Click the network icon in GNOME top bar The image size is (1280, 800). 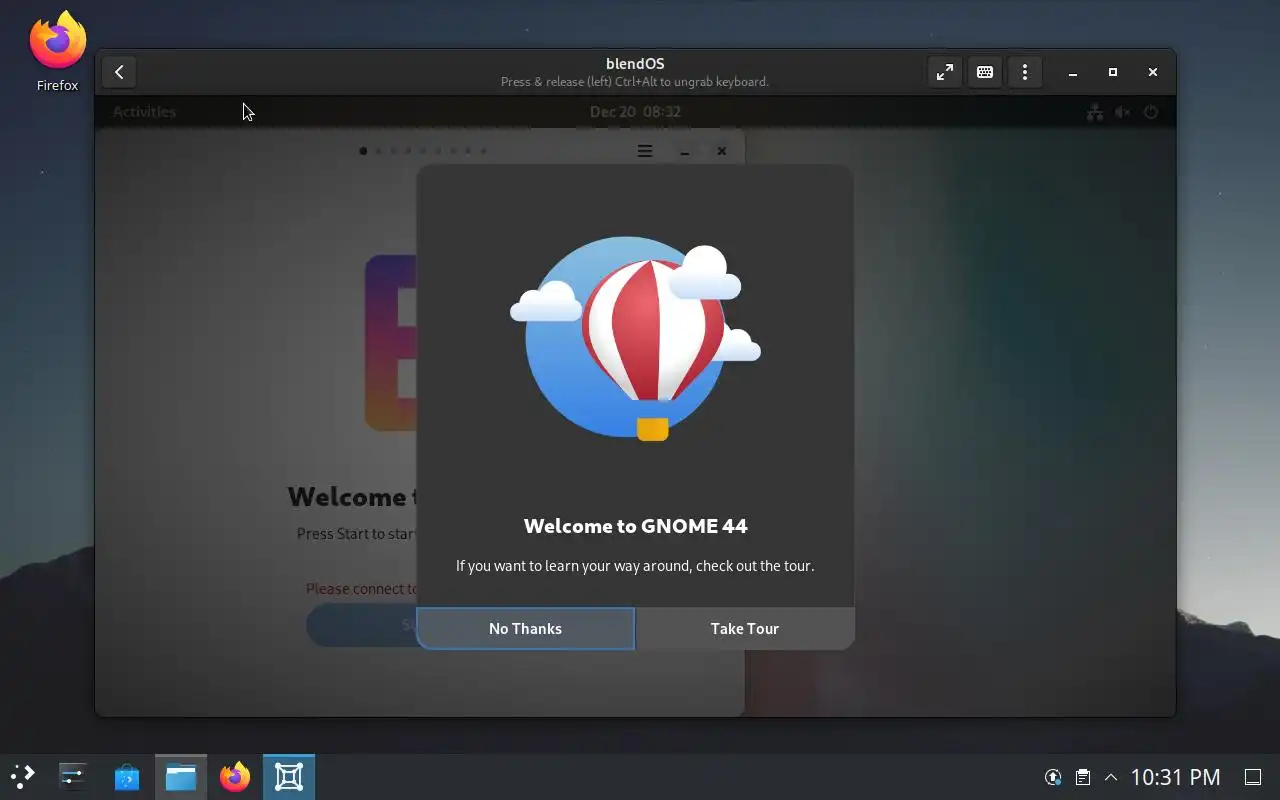click(x=1095, y=112)
